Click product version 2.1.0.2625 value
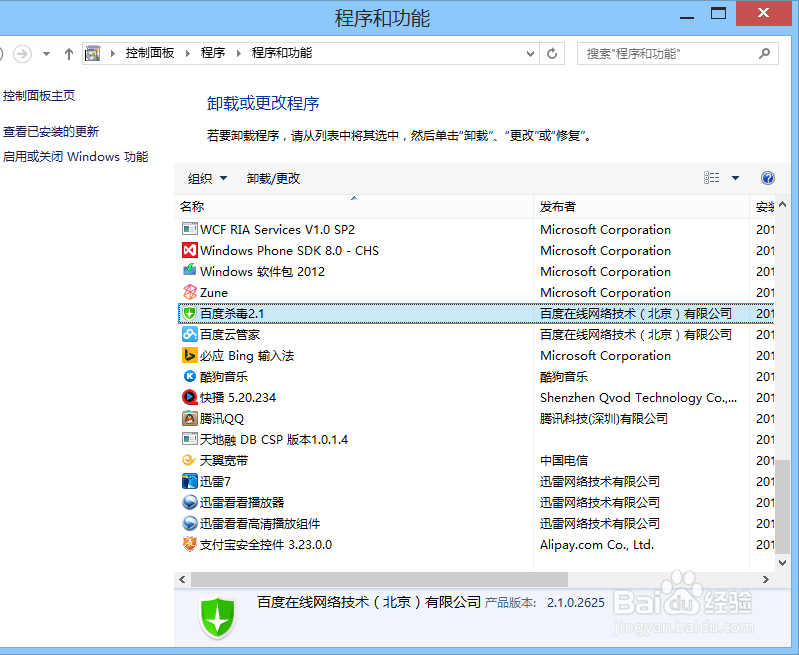This screenshot has height=655, width=799. click(x=576, y=602)
